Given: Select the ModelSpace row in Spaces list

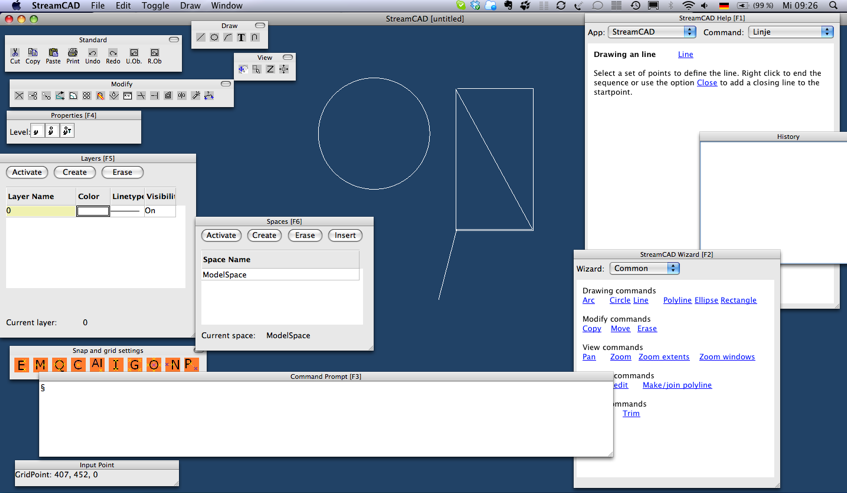Looking at the screenshot, I should 280,274.
